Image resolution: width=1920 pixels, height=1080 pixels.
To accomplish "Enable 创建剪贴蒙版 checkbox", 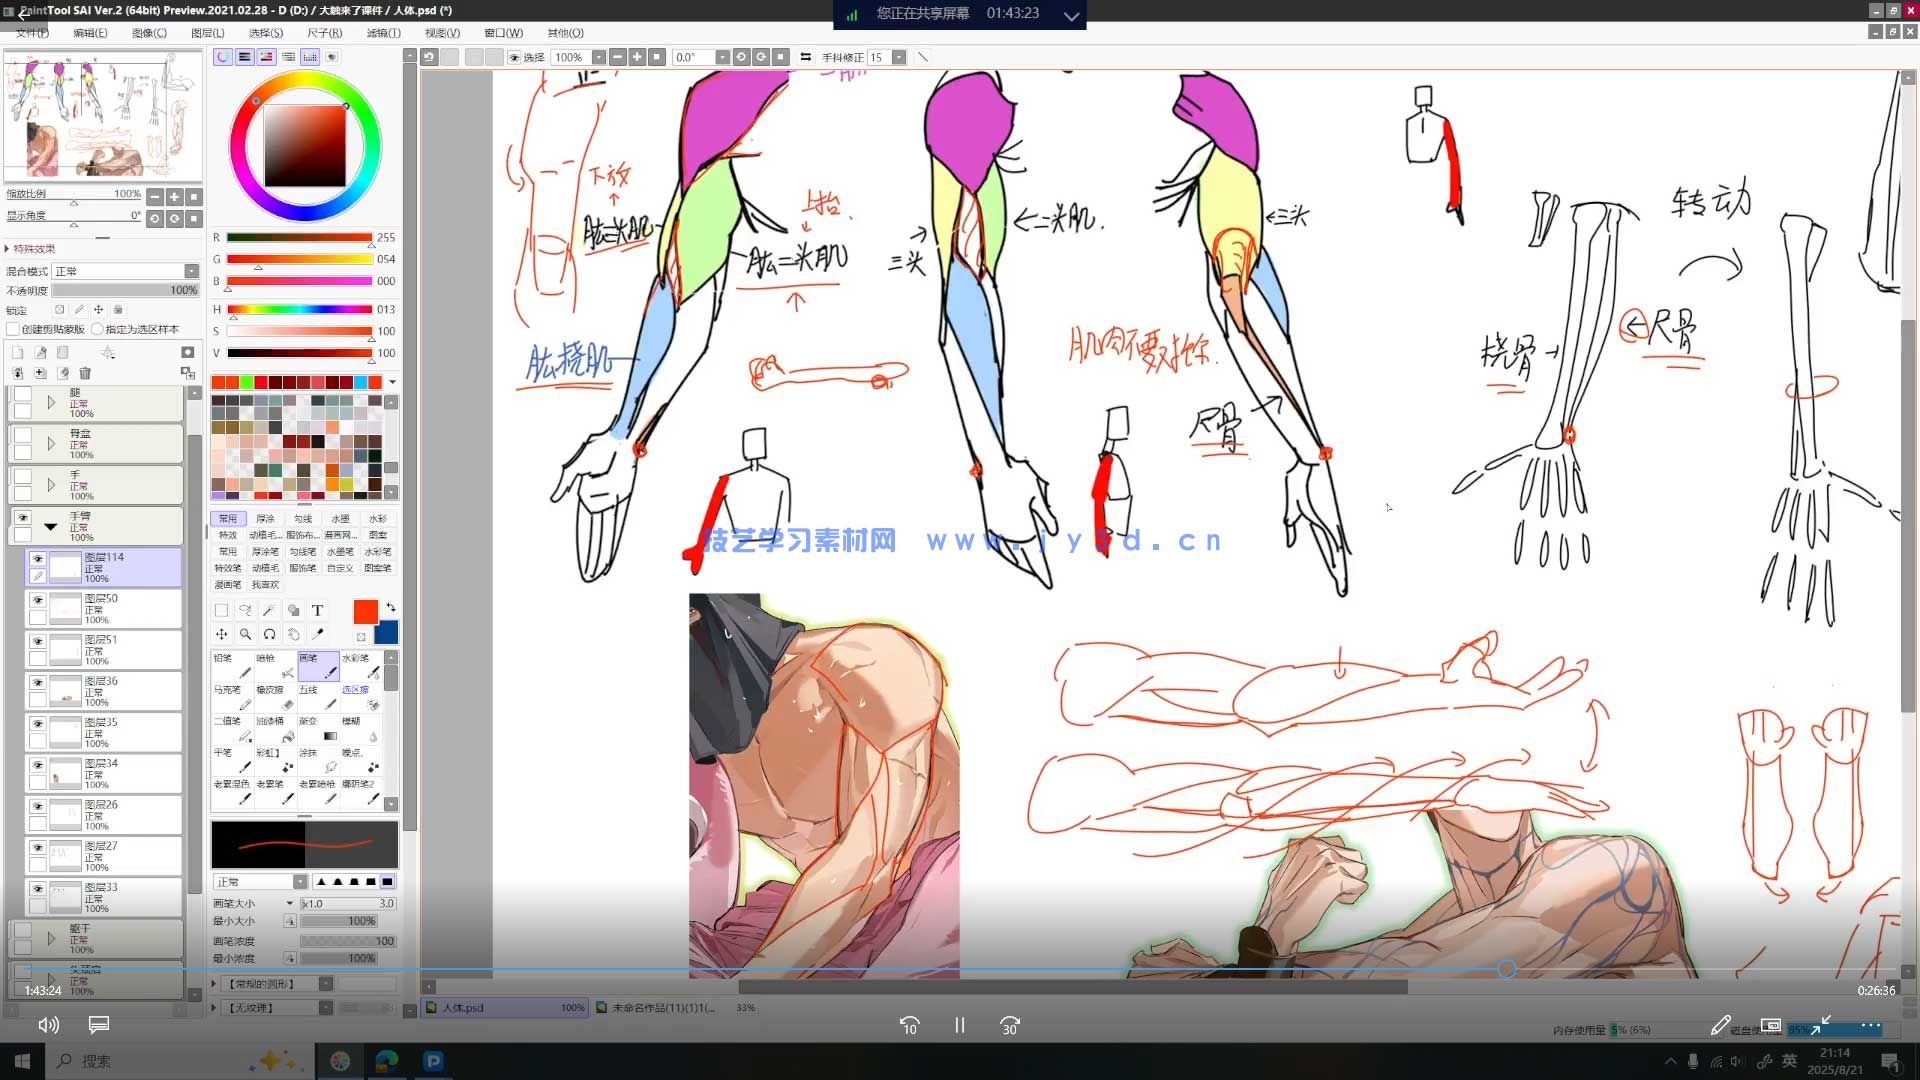I will (x=13, y=329).
